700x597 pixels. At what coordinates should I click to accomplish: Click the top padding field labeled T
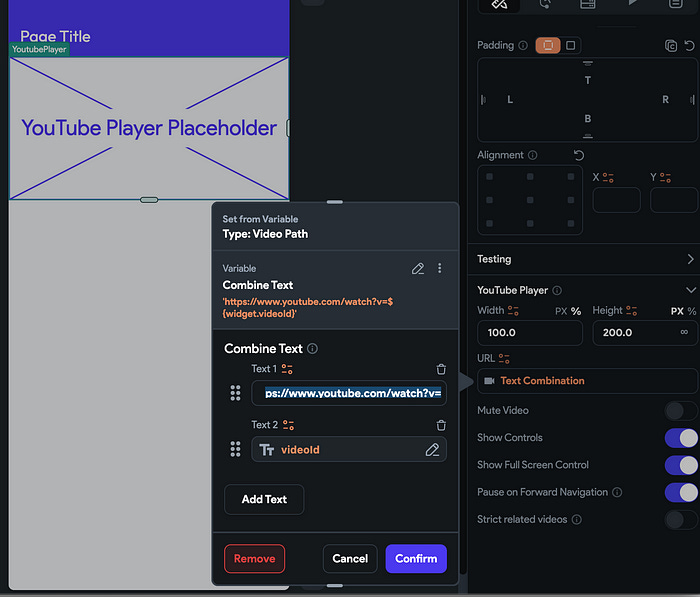pyautogui.click(x=588, y=80)
